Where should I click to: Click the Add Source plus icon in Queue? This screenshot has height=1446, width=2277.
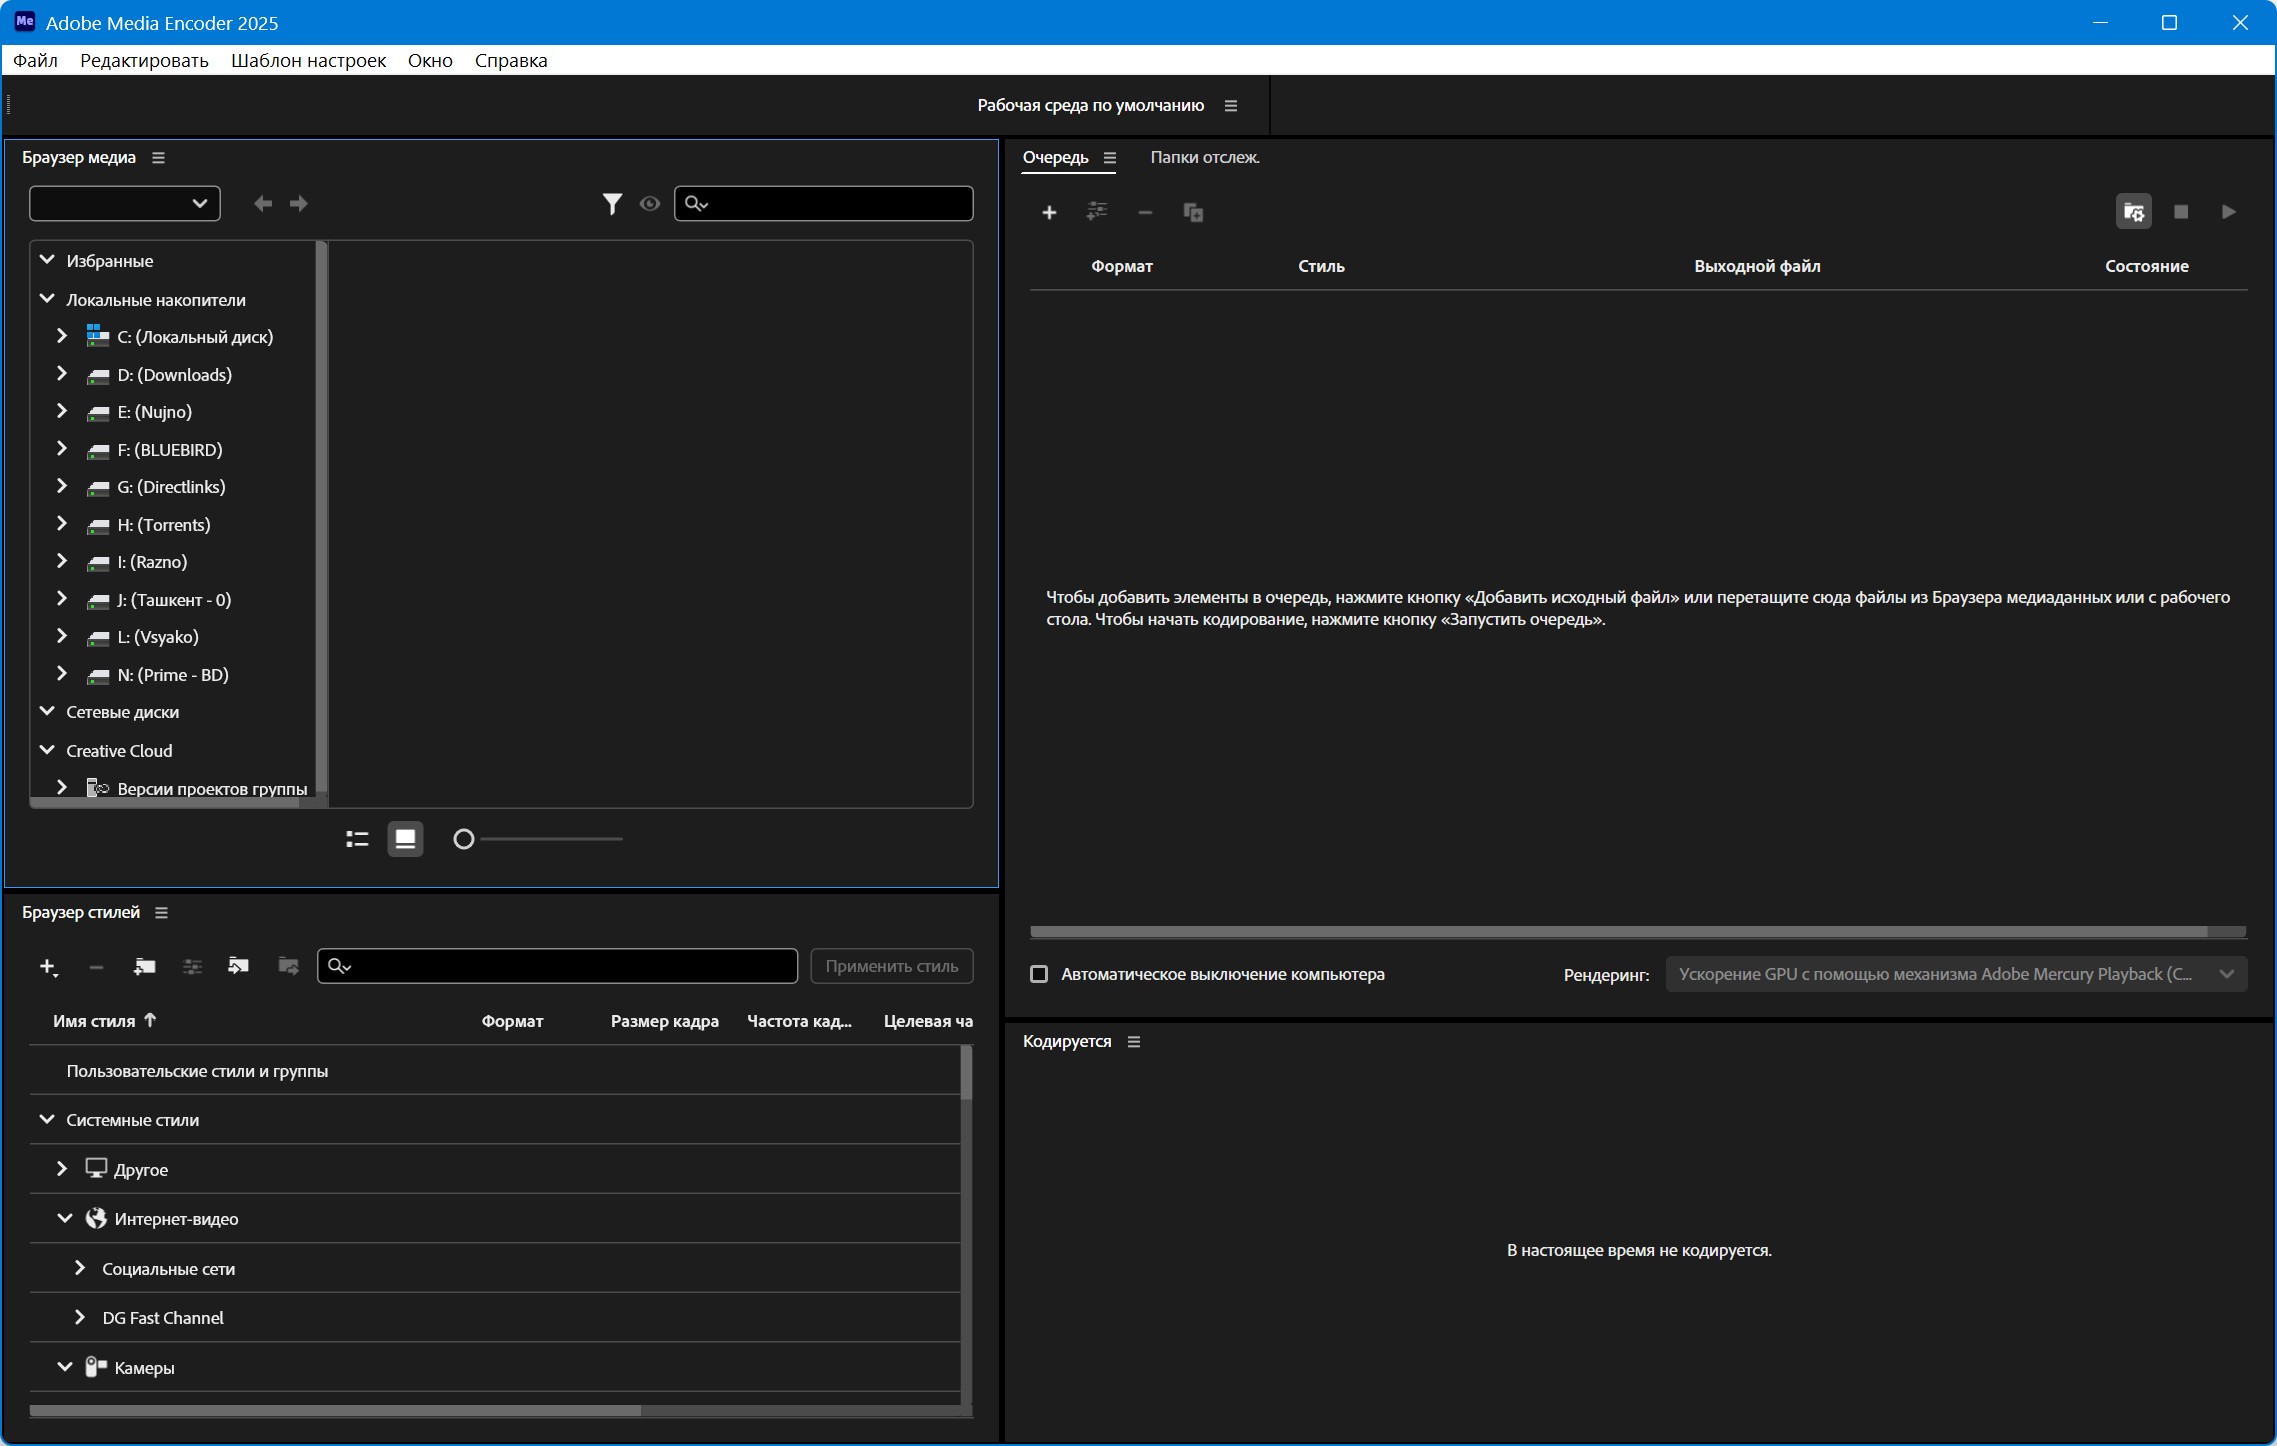tap(1049, 212)
